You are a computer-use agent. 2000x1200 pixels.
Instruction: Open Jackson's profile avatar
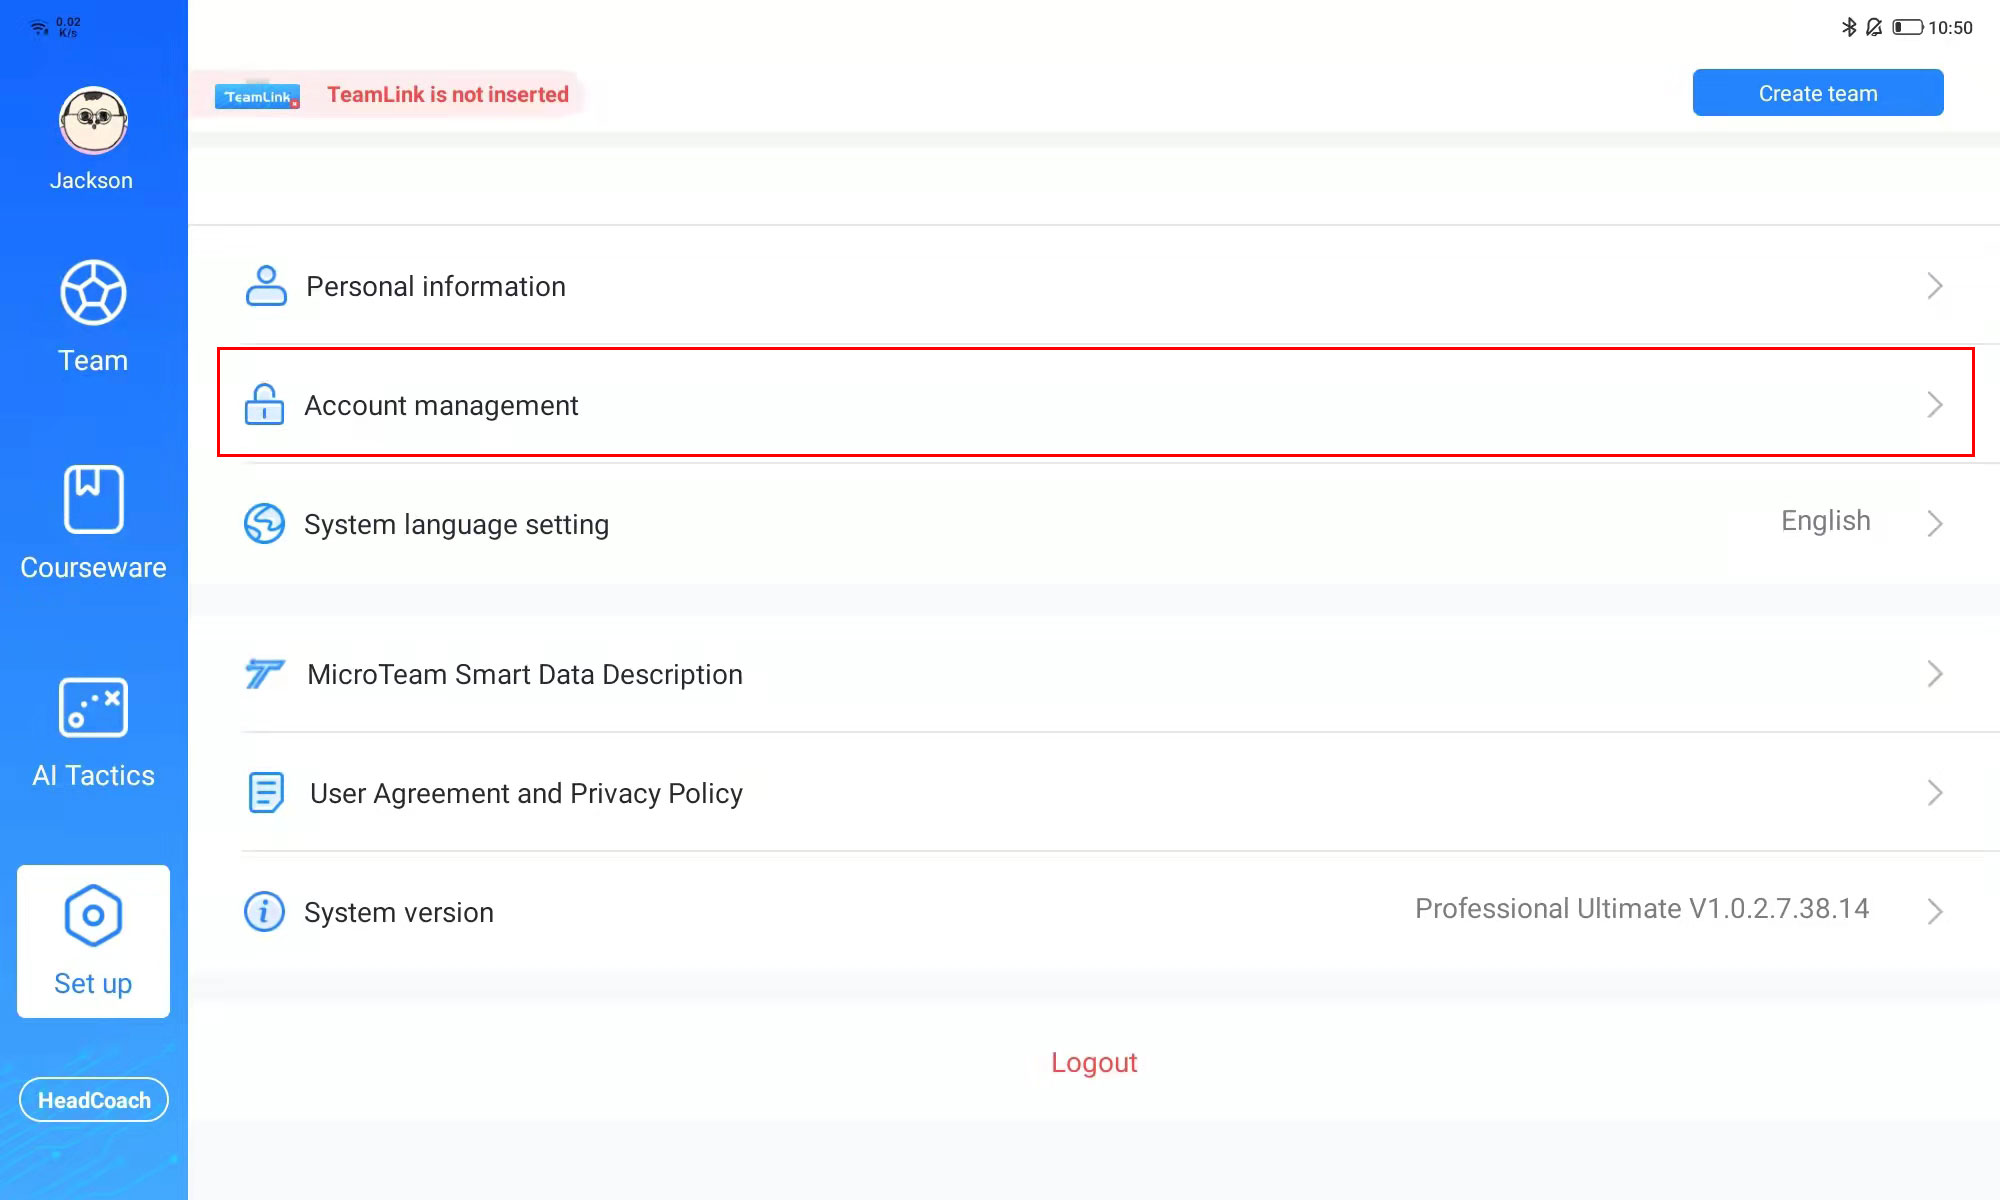coord(93,121)
